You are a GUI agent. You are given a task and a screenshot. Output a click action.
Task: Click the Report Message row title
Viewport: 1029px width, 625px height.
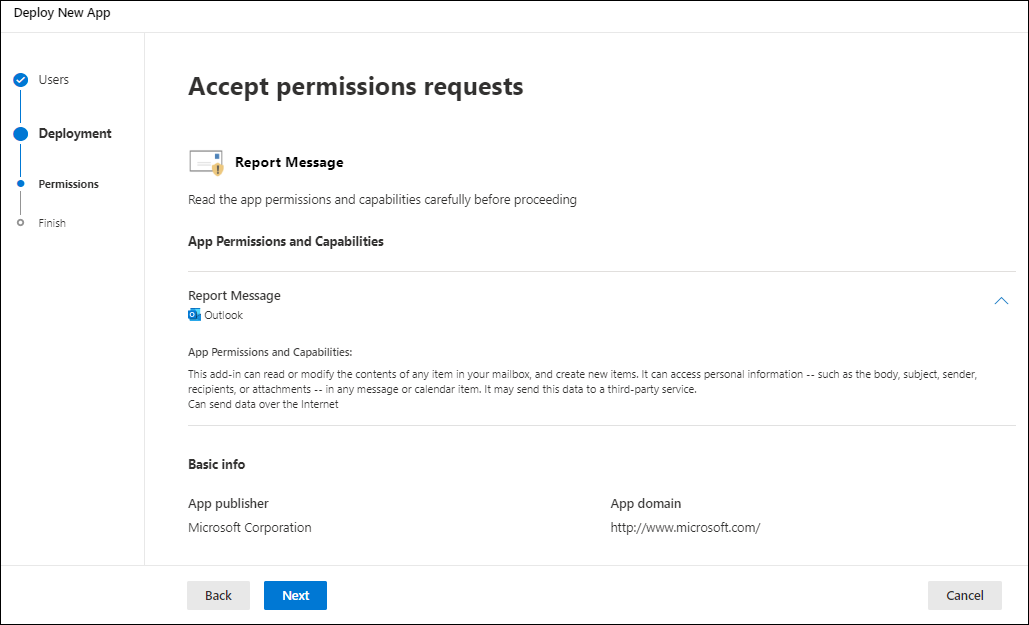click(234, 295)
